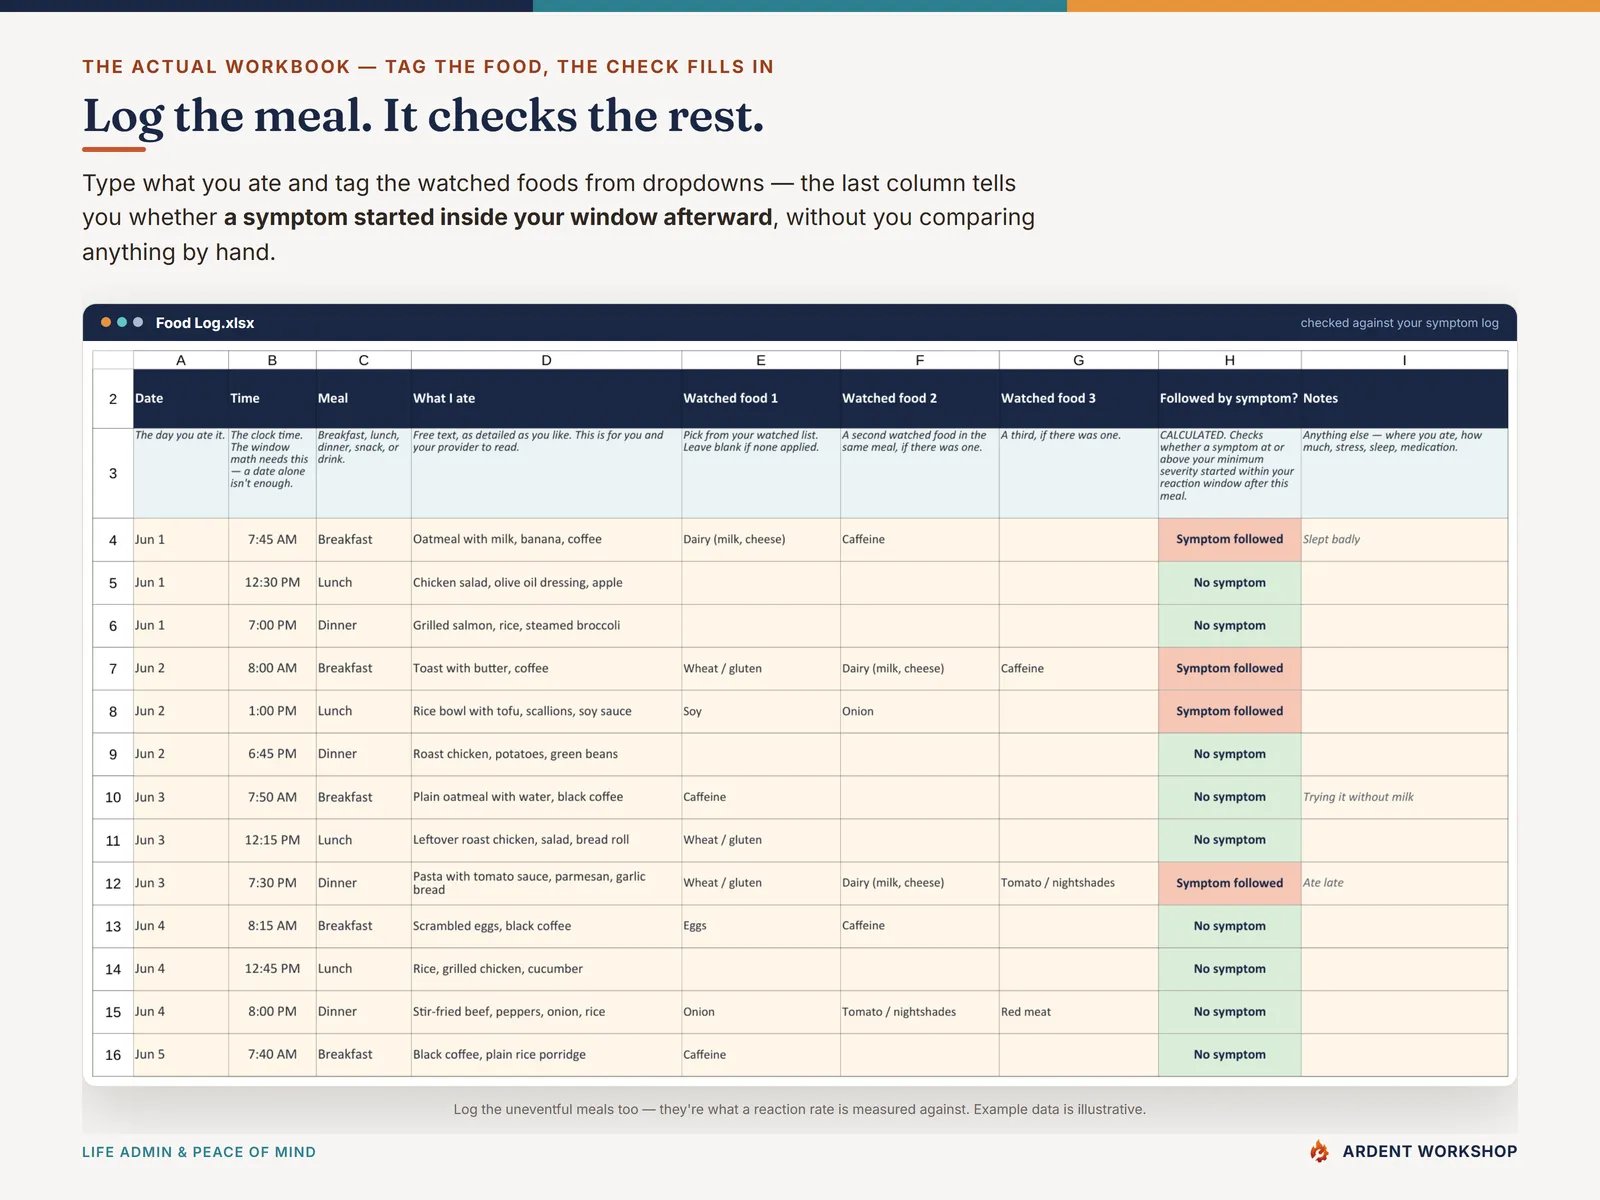The width and height of the screenshot is (1600, 1200).
Task: Click 'Dinner' meal cell for Jun 4
Action: pyautogui.click(x=363, y=1012)
